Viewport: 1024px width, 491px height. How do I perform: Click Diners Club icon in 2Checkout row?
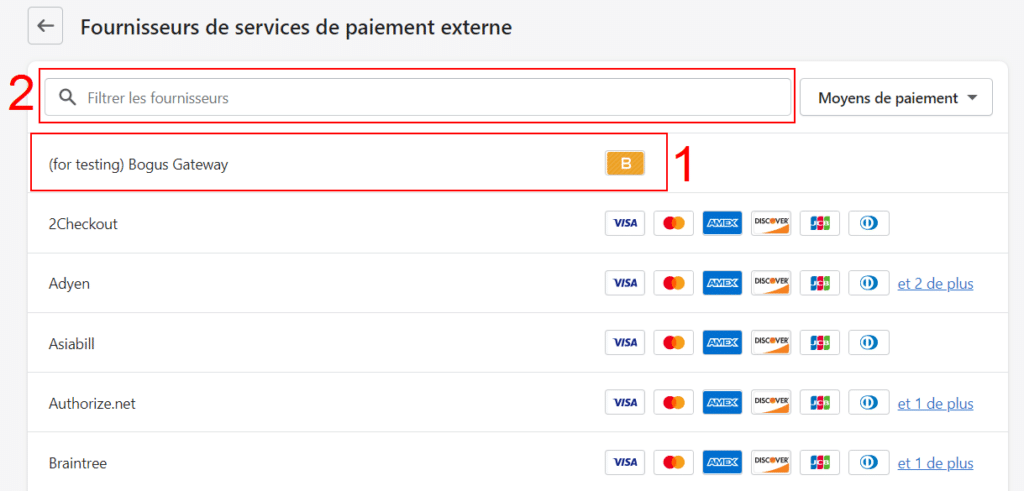point(868,223)
